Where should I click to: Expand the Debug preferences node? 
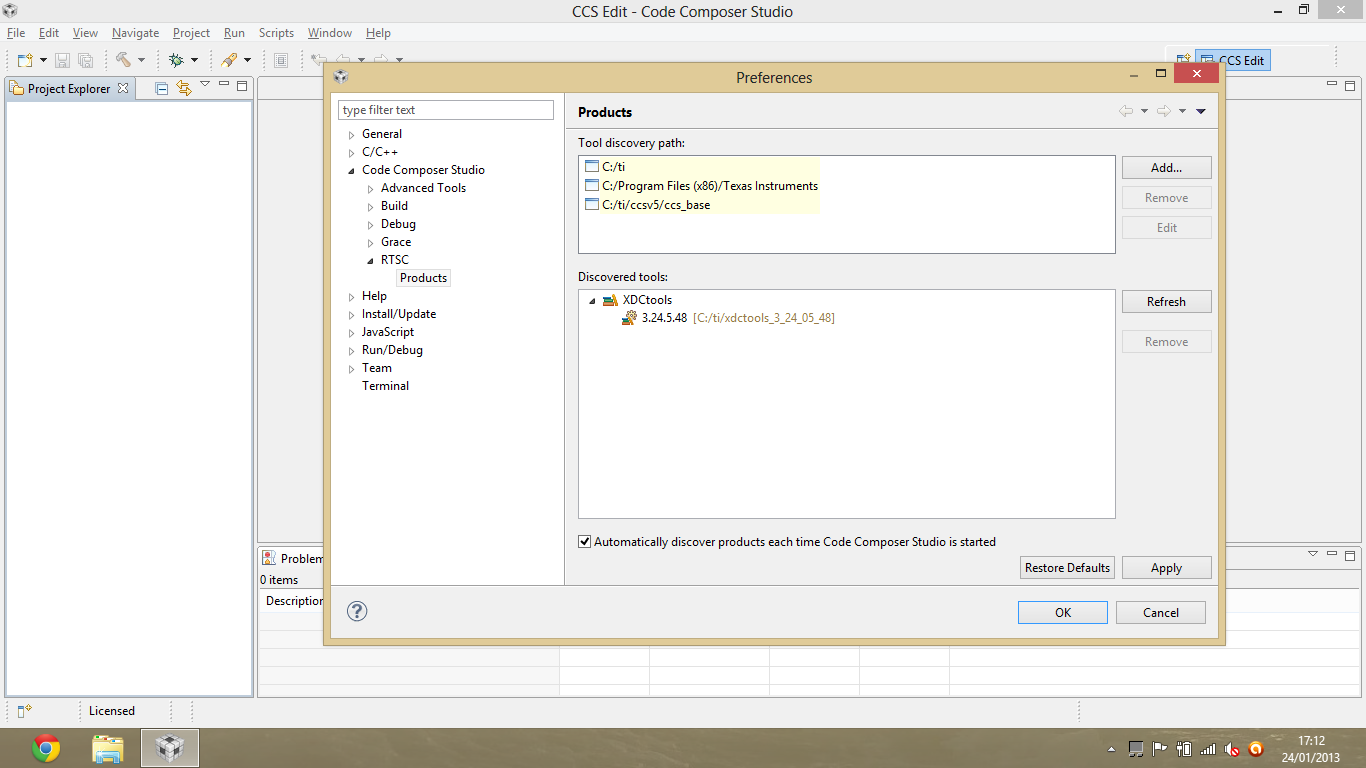[x=371, y=224]
